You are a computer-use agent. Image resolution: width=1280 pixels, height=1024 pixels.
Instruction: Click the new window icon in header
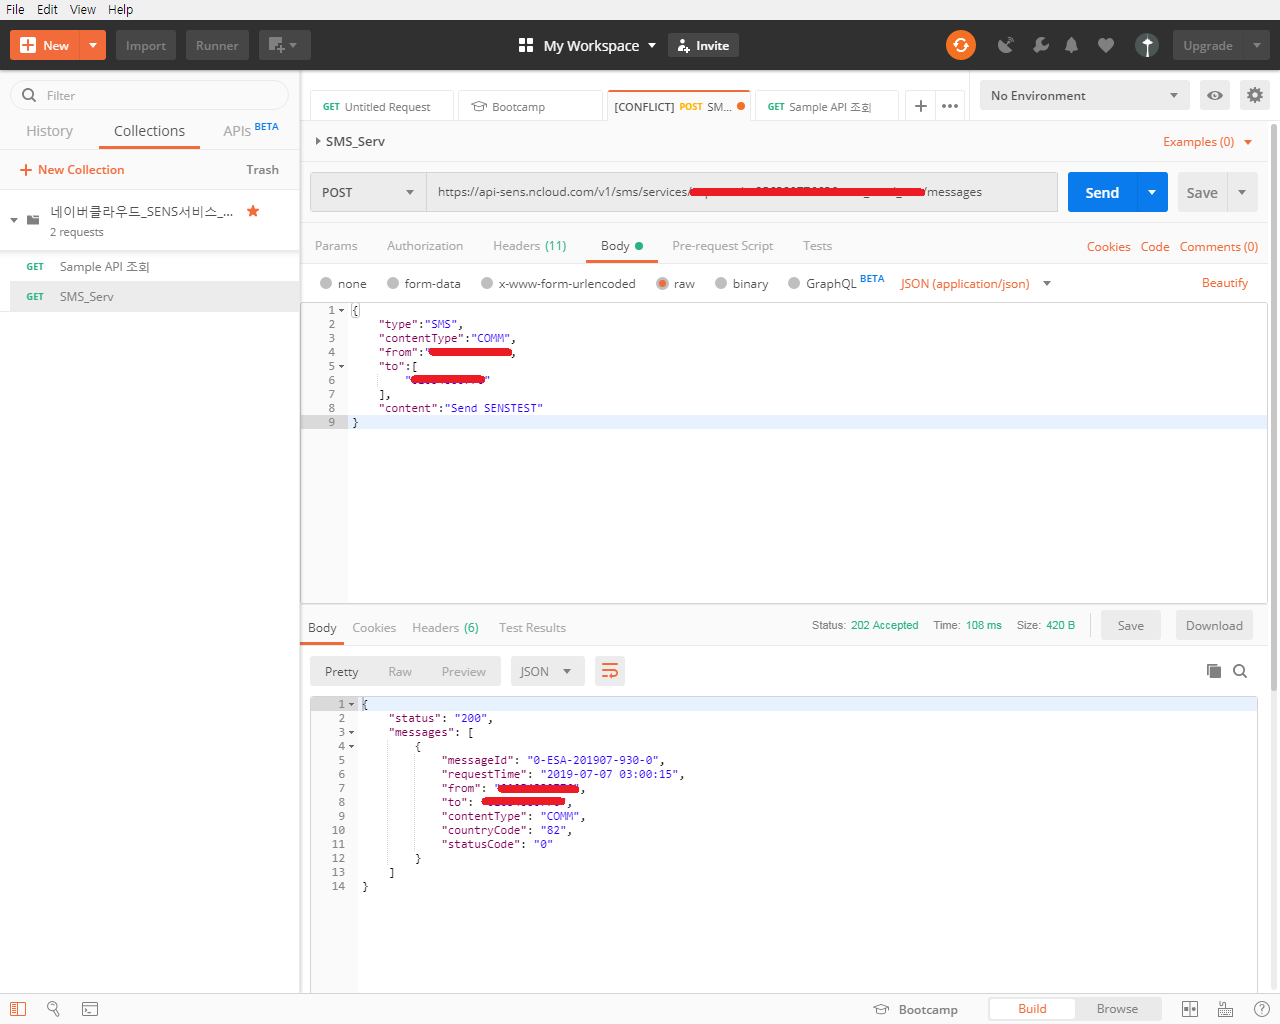click(x=284, y=45)
